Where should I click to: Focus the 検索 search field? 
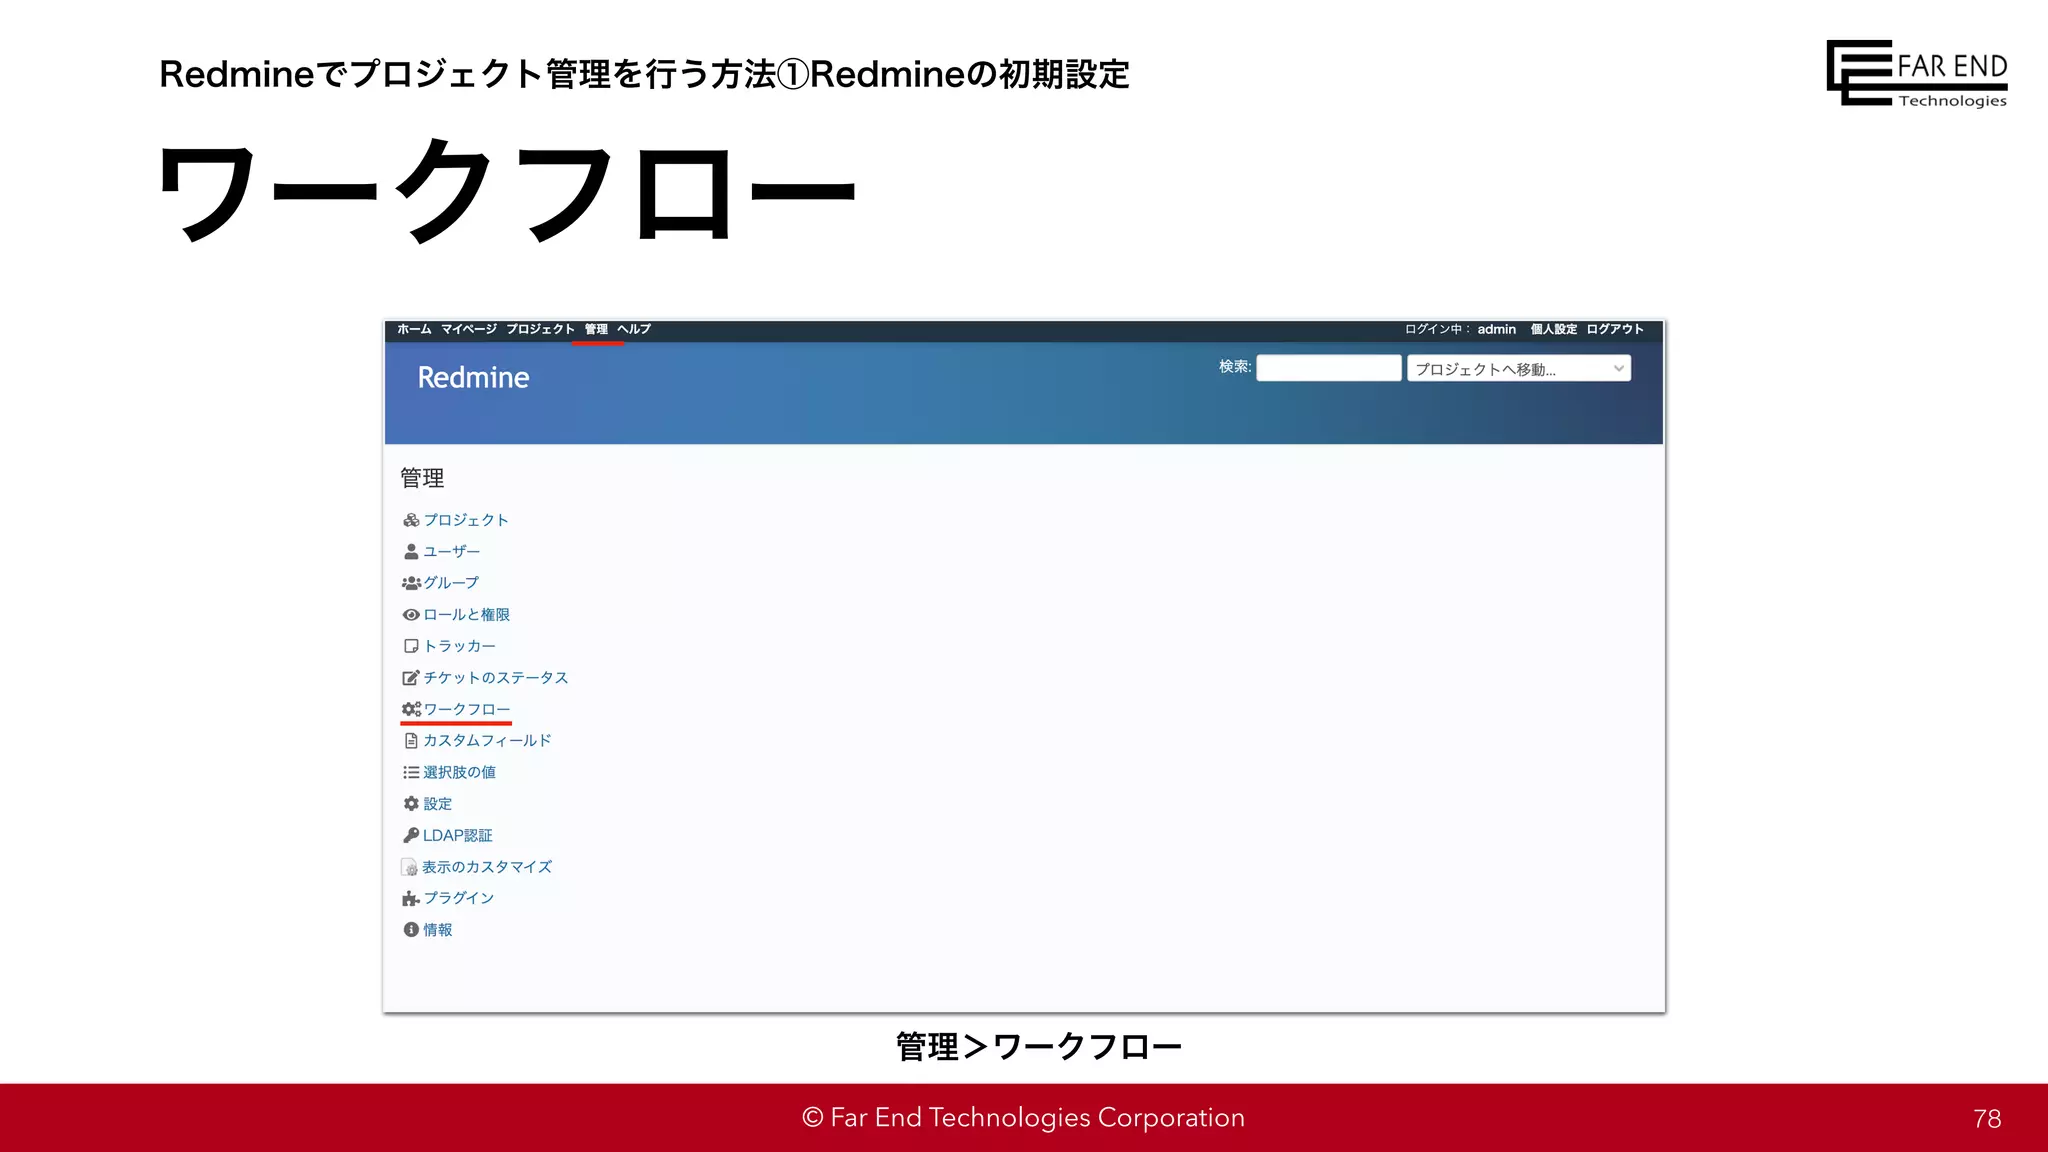coord(1328,368)
